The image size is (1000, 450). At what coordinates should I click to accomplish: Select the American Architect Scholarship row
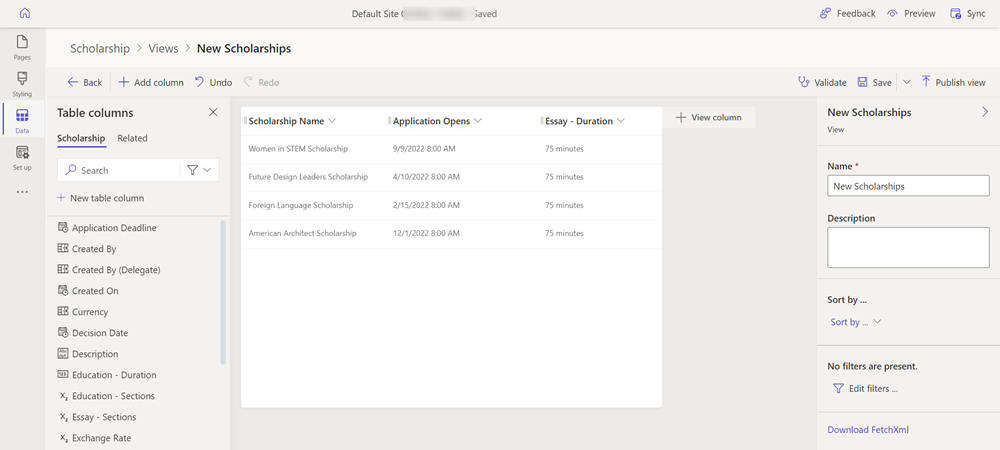[x=452, y=234]
